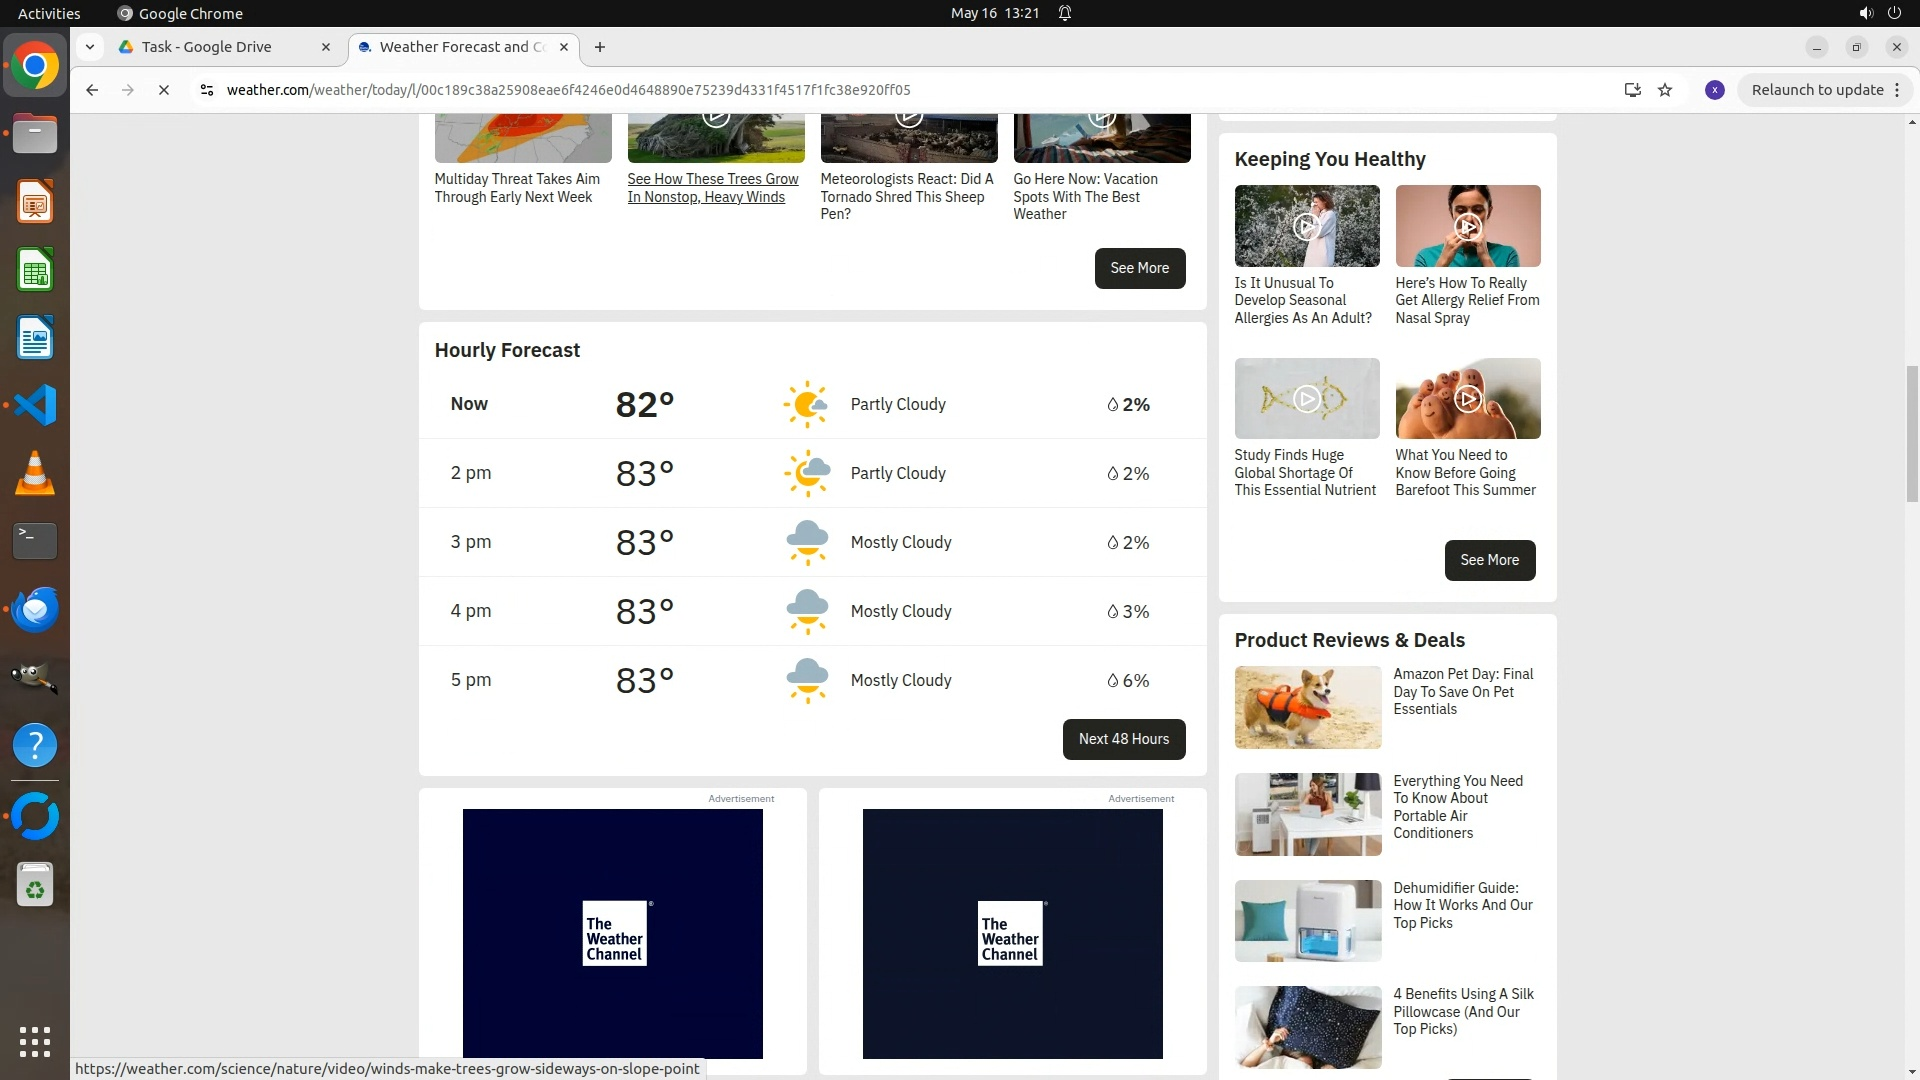
Task: Click the Next 48 Hours button
Action: click(x=1123, y=739)
